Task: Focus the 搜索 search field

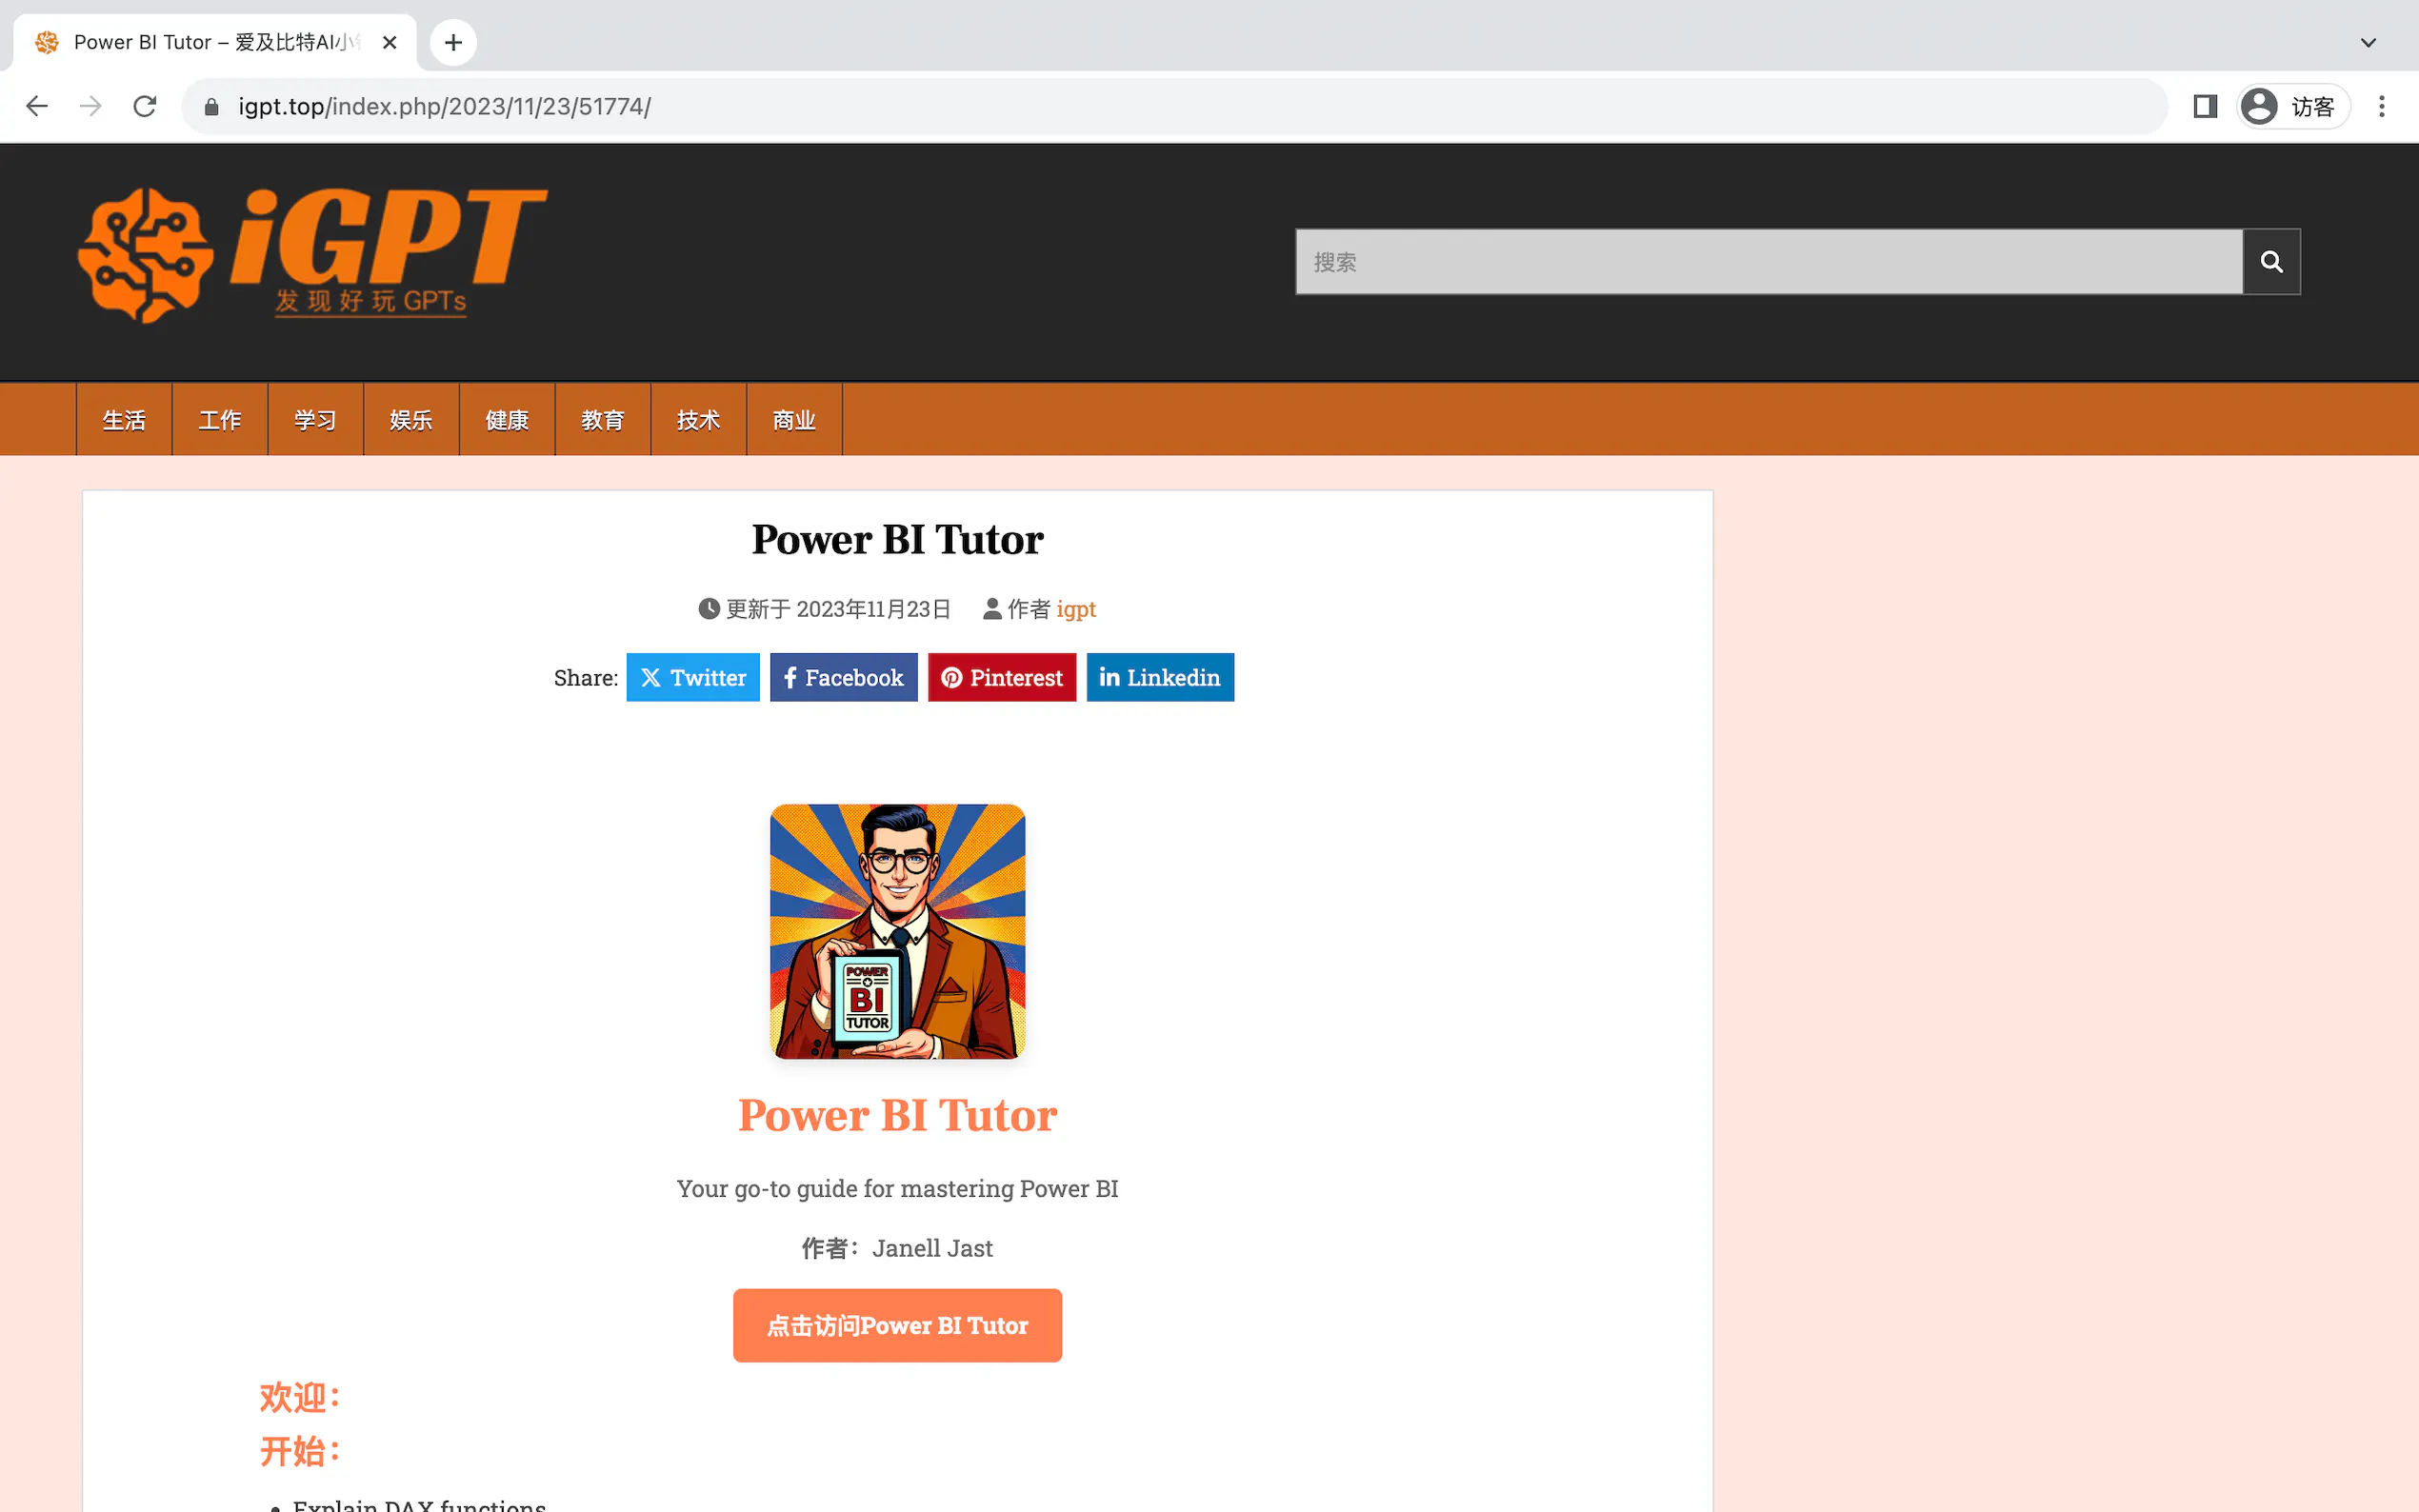Action: [1769, 262]
